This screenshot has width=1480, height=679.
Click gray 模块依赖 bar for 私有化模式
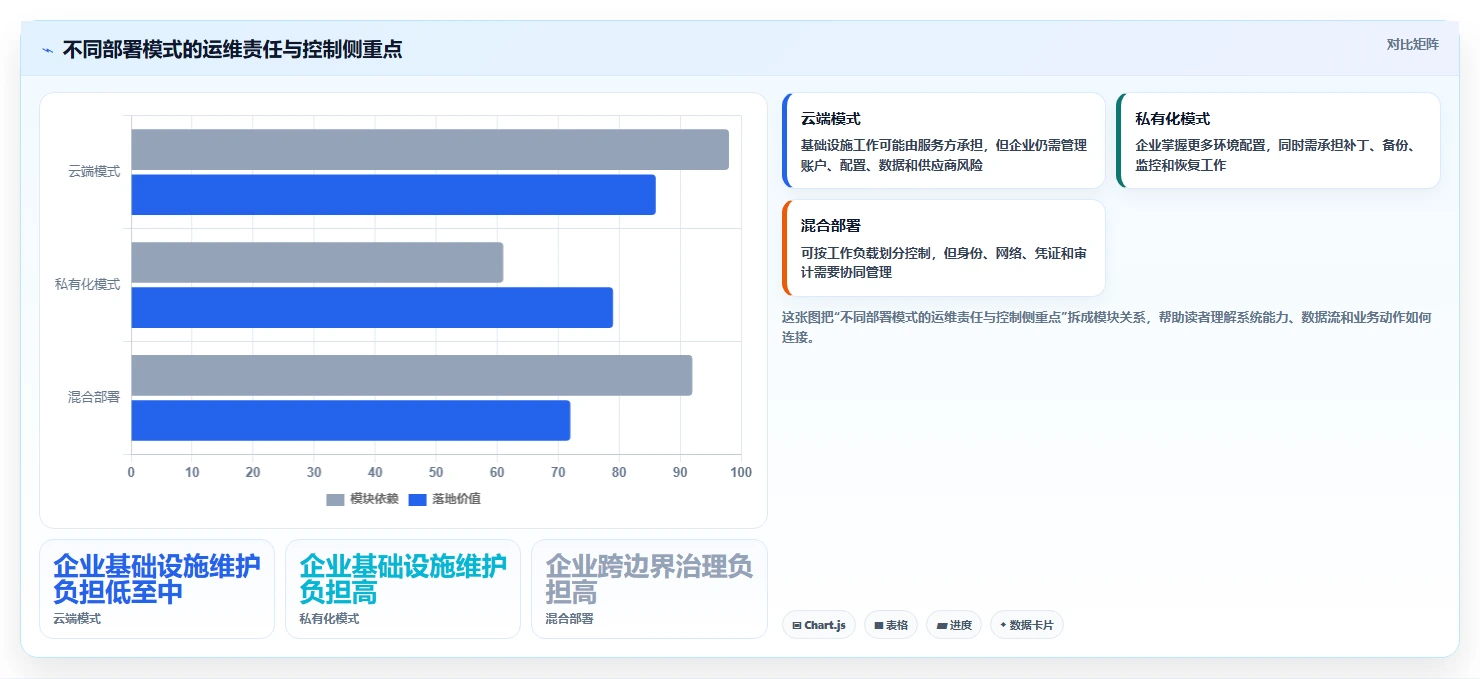pos(317,262)
